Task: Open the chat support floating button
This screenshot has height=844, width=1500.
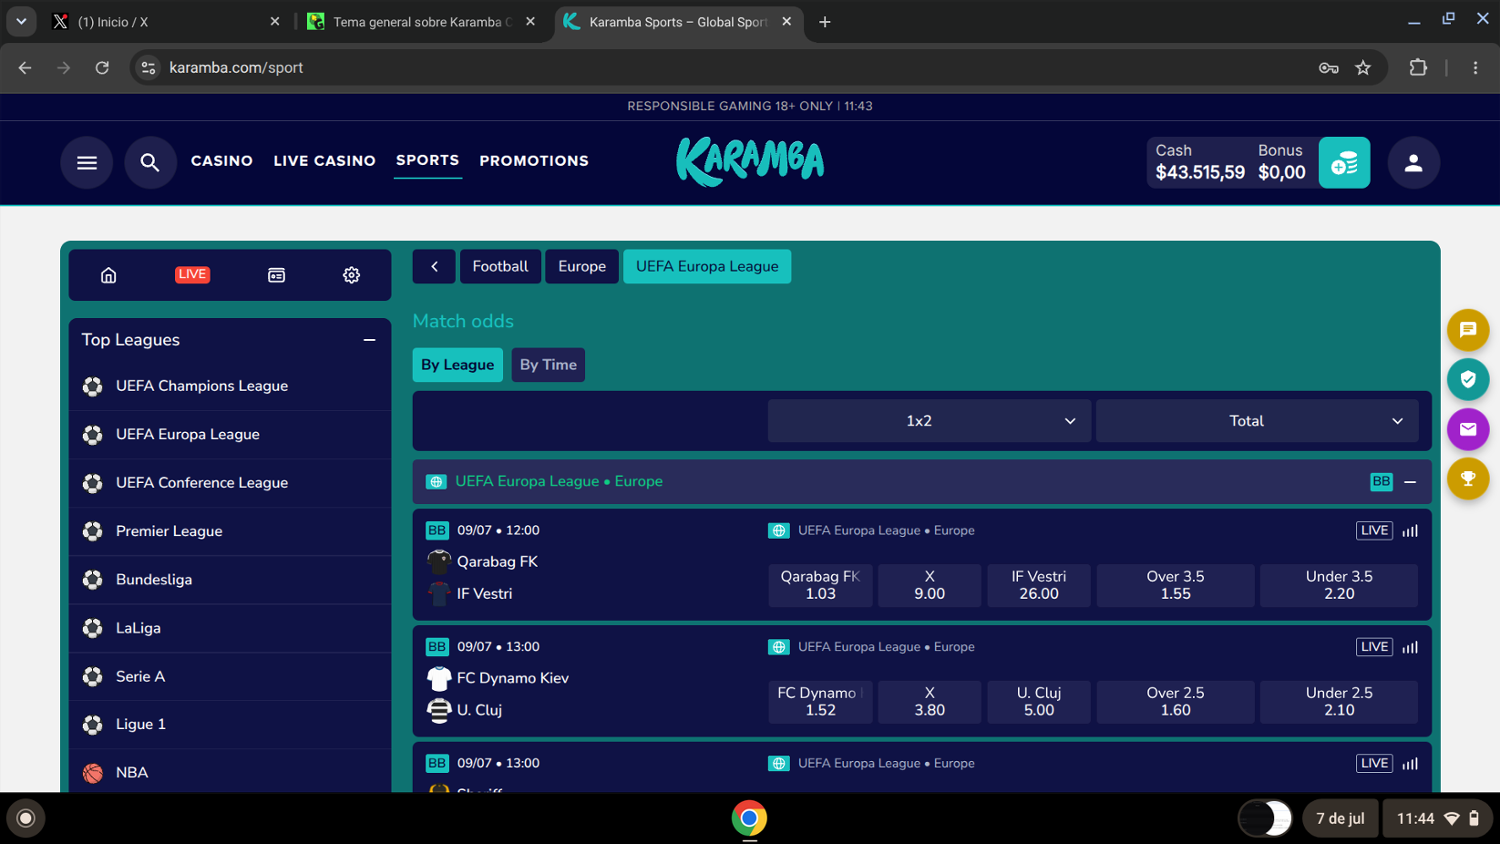Action: (x=1467, y=330)
